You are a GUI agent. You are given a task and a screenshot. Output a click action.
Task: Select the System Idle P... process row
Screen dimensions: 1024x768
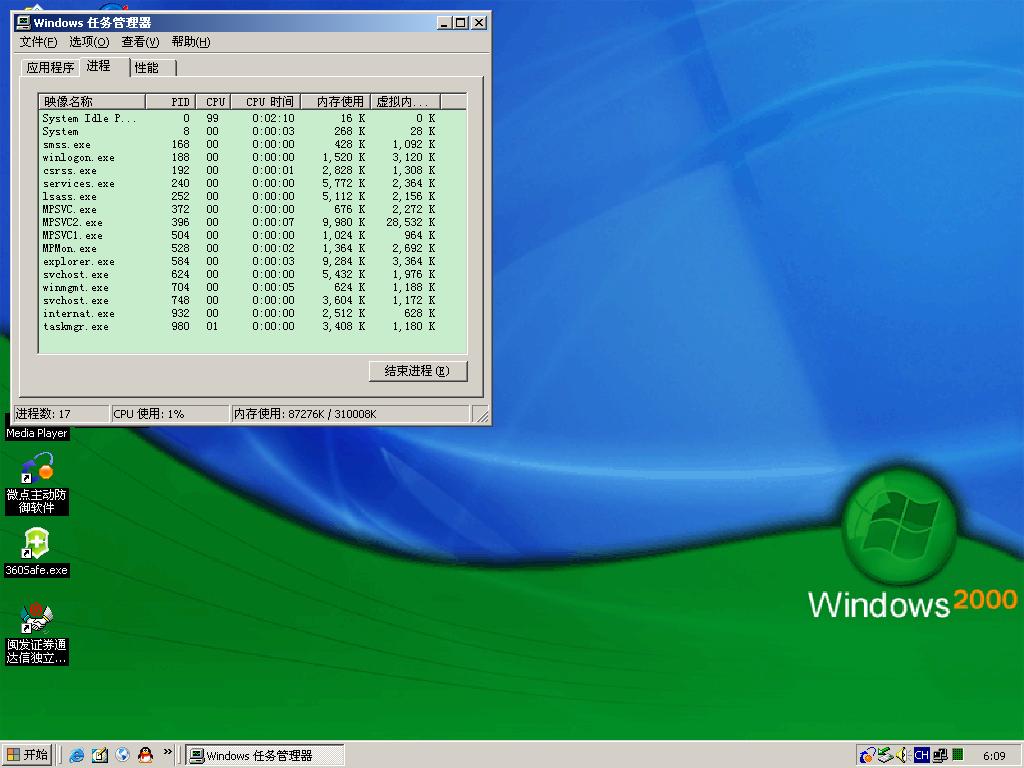[252, 118]
